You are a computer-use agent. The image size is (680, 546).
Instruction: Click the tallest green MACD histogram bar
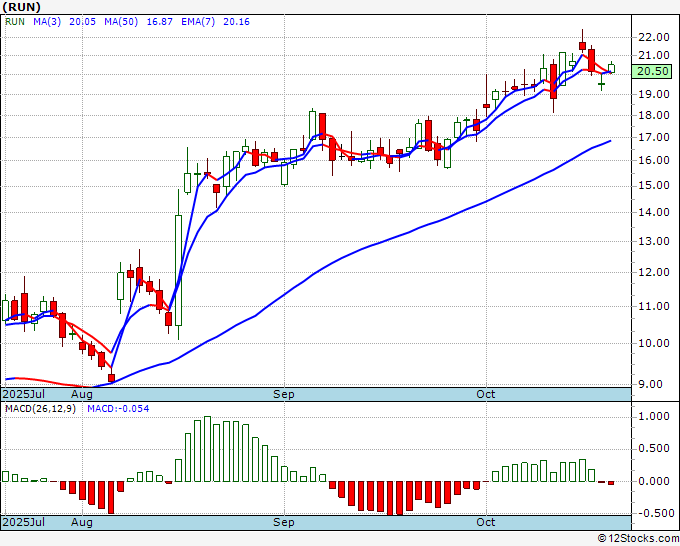[x=207, y=449]
